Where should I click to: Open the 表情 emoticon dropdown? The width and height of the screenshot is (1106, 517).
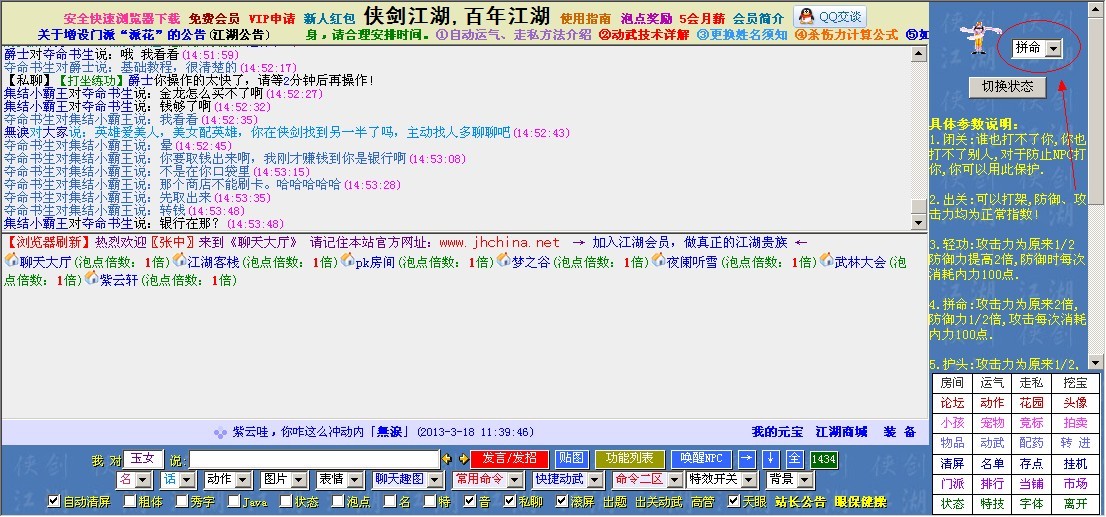click(340, 480)
